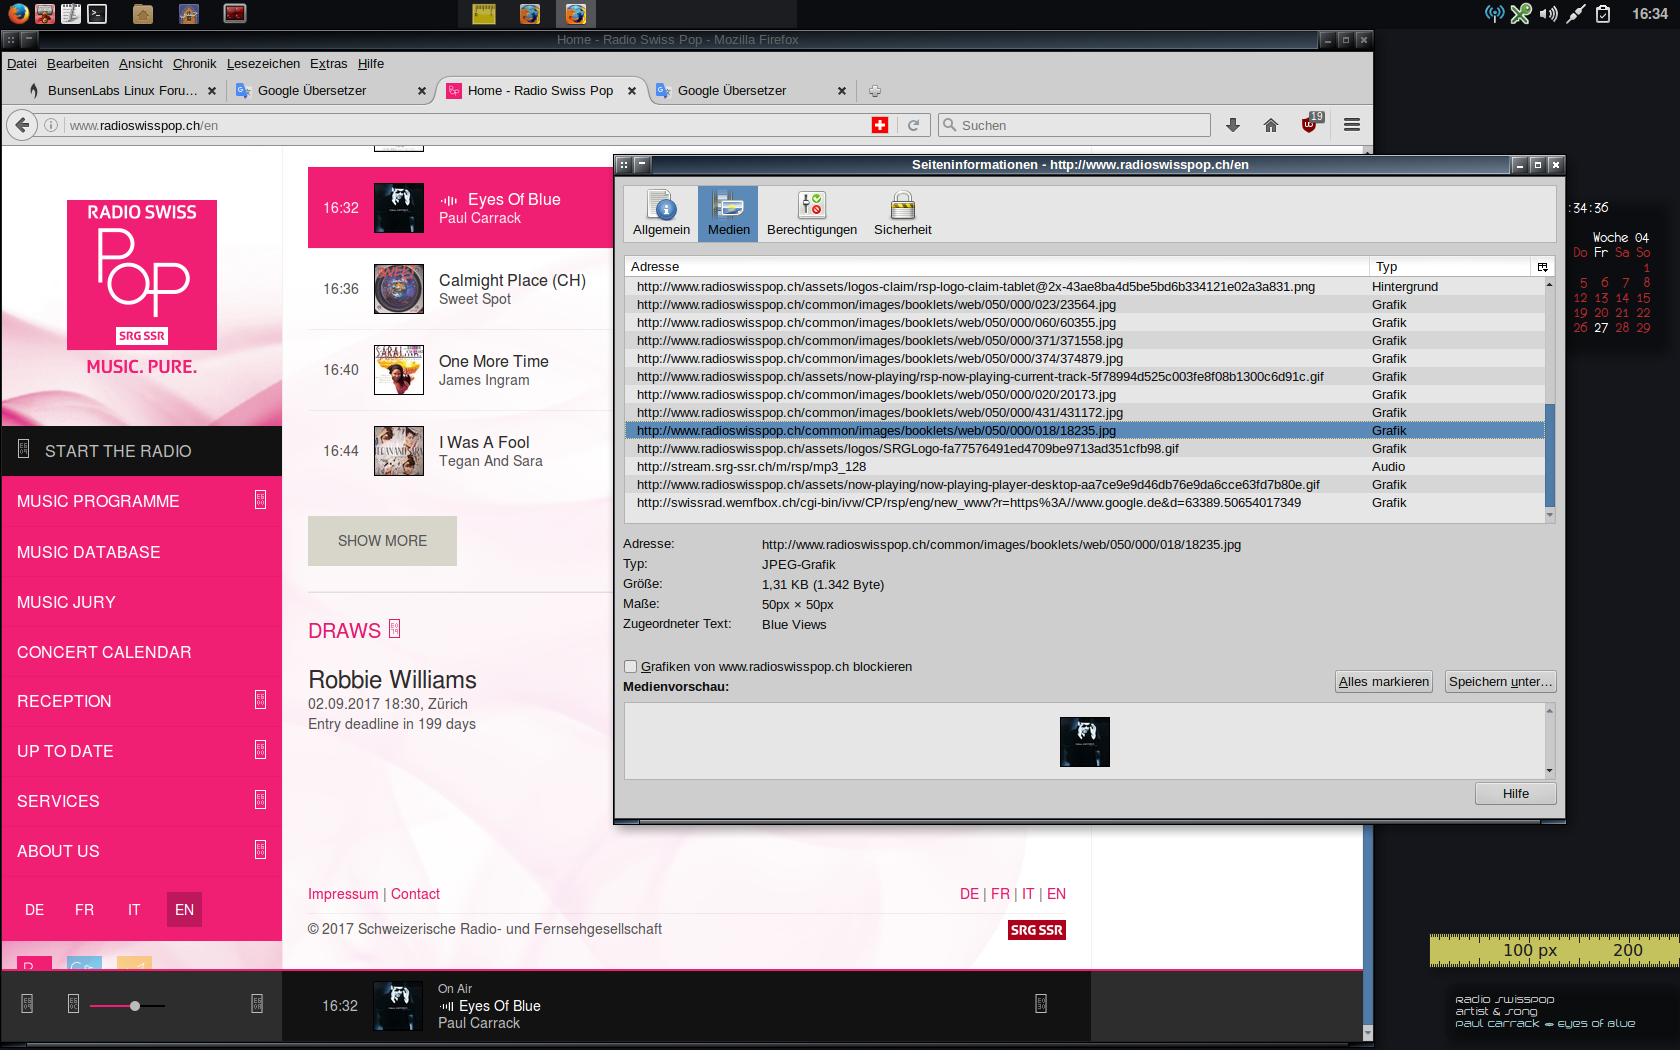The height and width of the screenshot is (1050, 1680).
Task: Switch to the BunsenLabs Linux Forum tab
Action: (x=122, y=90)
